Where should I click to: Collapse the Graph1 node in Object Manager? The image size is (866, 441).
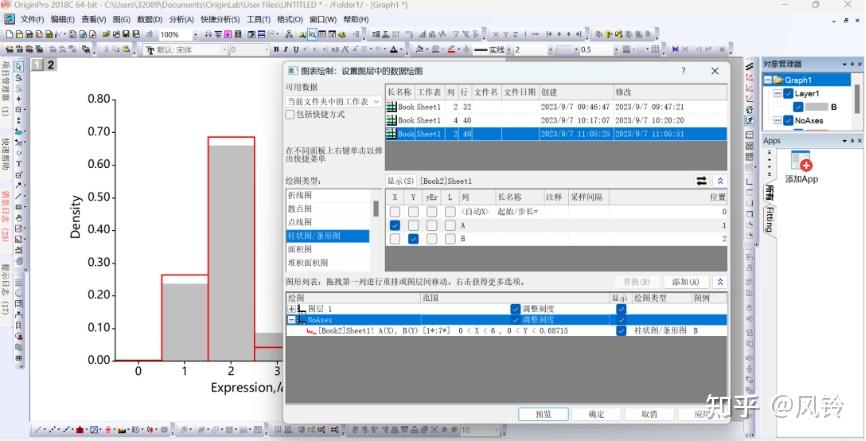(x=768, y=80)
